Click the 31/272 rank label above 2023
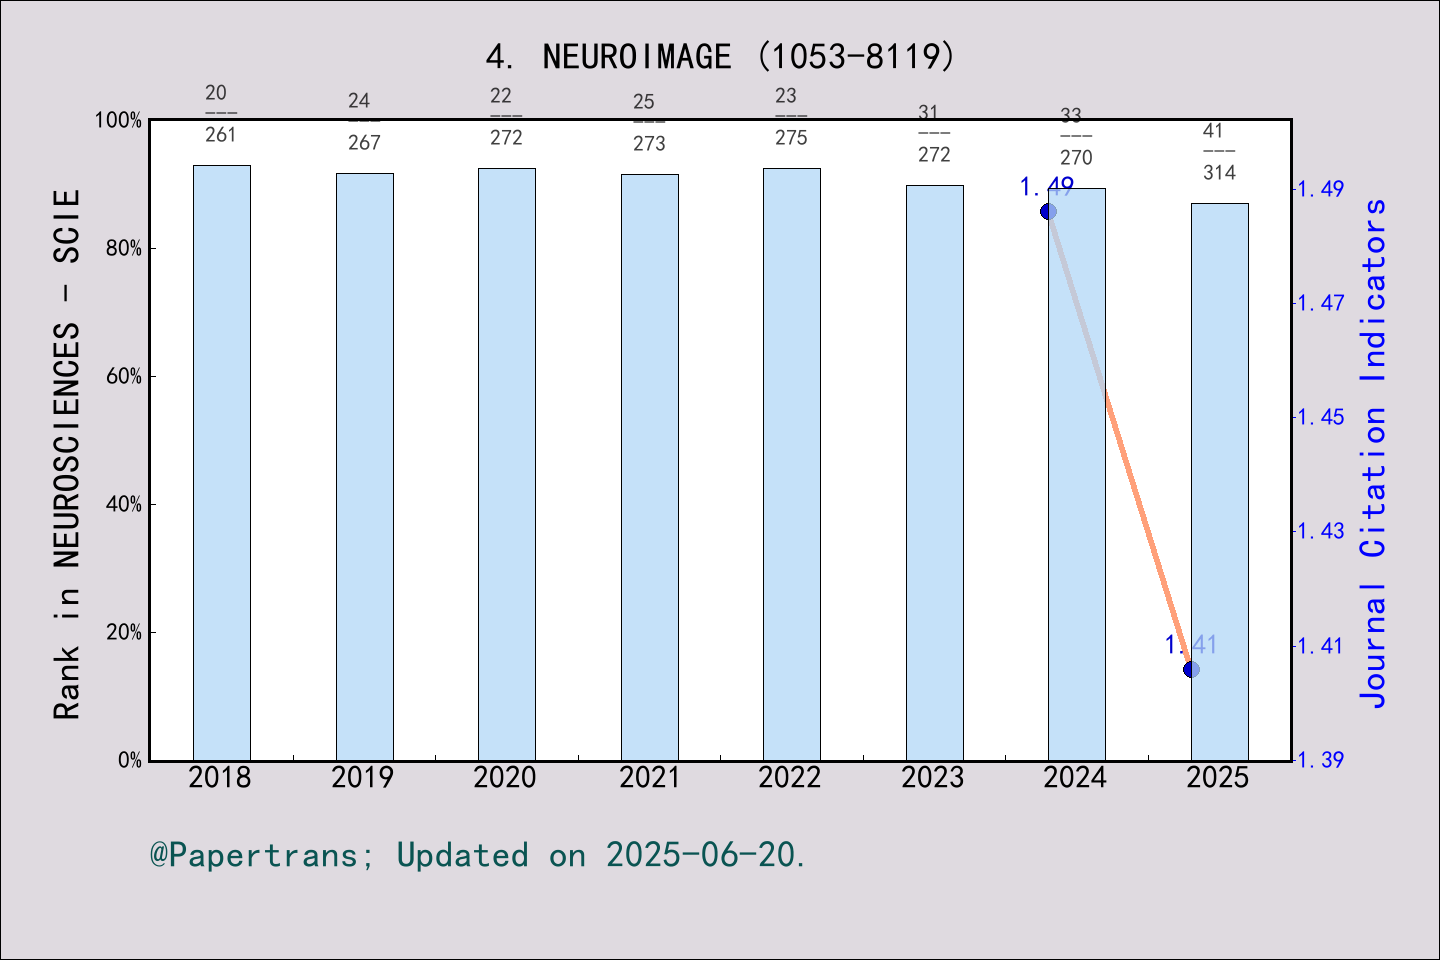 934,133
